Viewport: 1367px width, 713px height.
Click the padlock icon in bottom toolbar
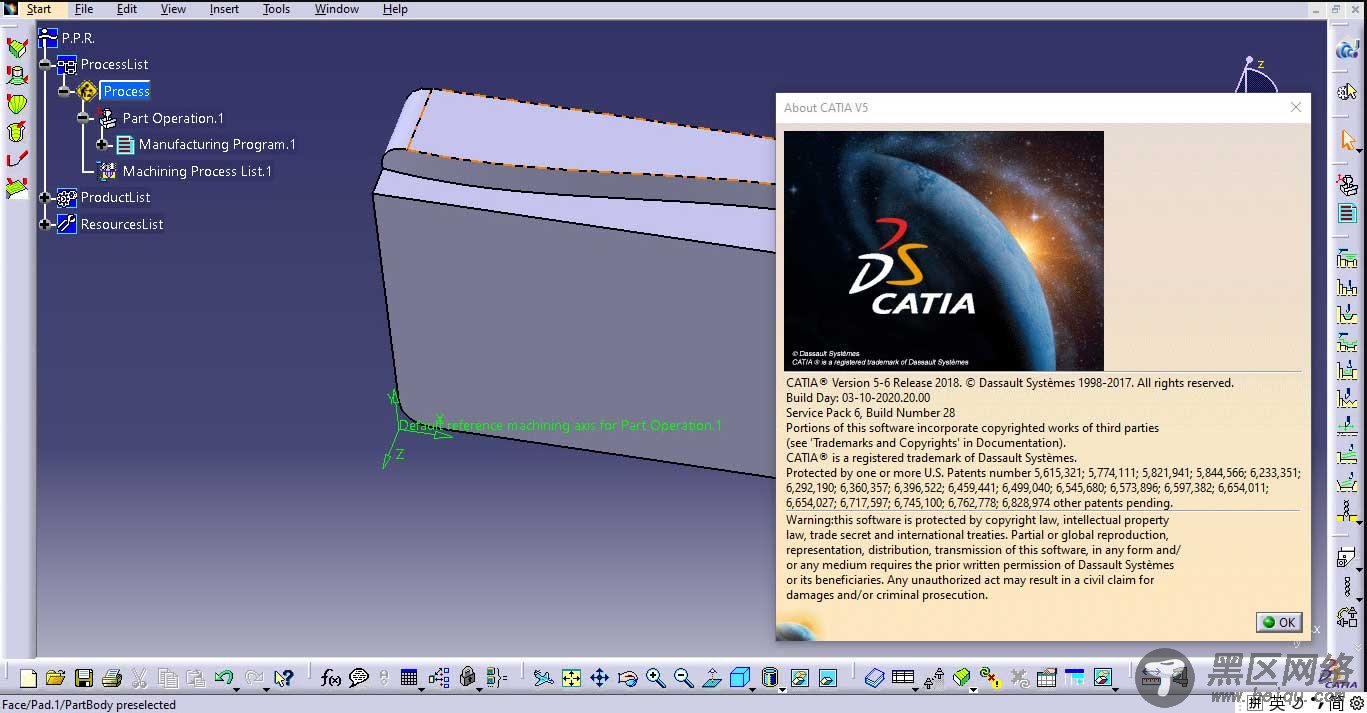click(467, 678)
